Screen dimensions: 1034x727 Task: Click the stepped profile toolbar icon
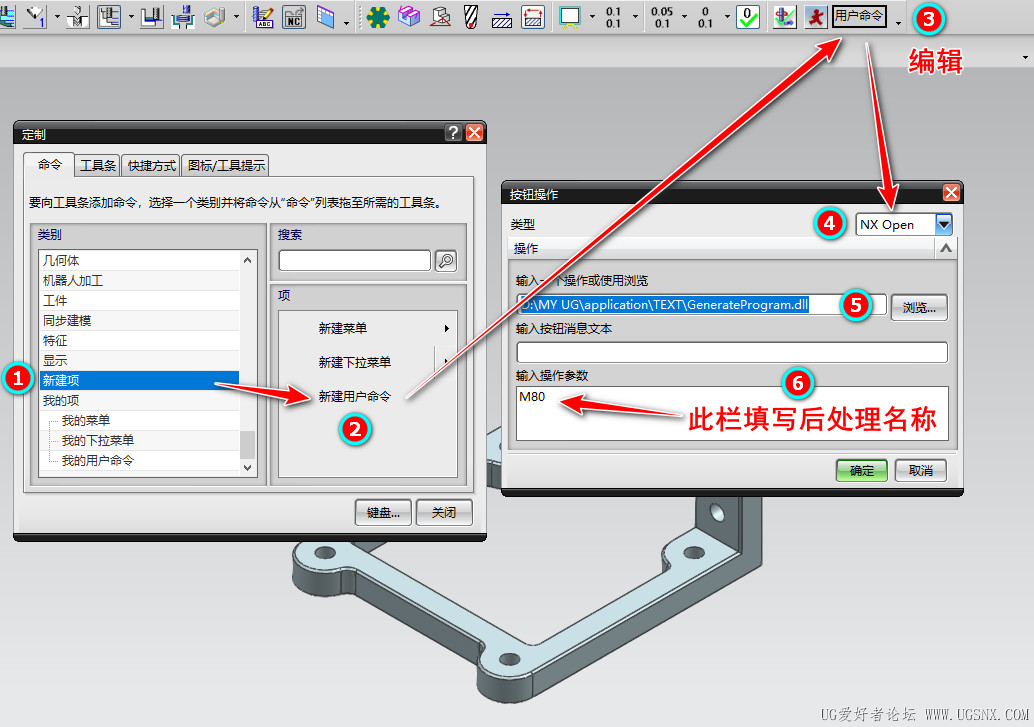tap(109, 16)
